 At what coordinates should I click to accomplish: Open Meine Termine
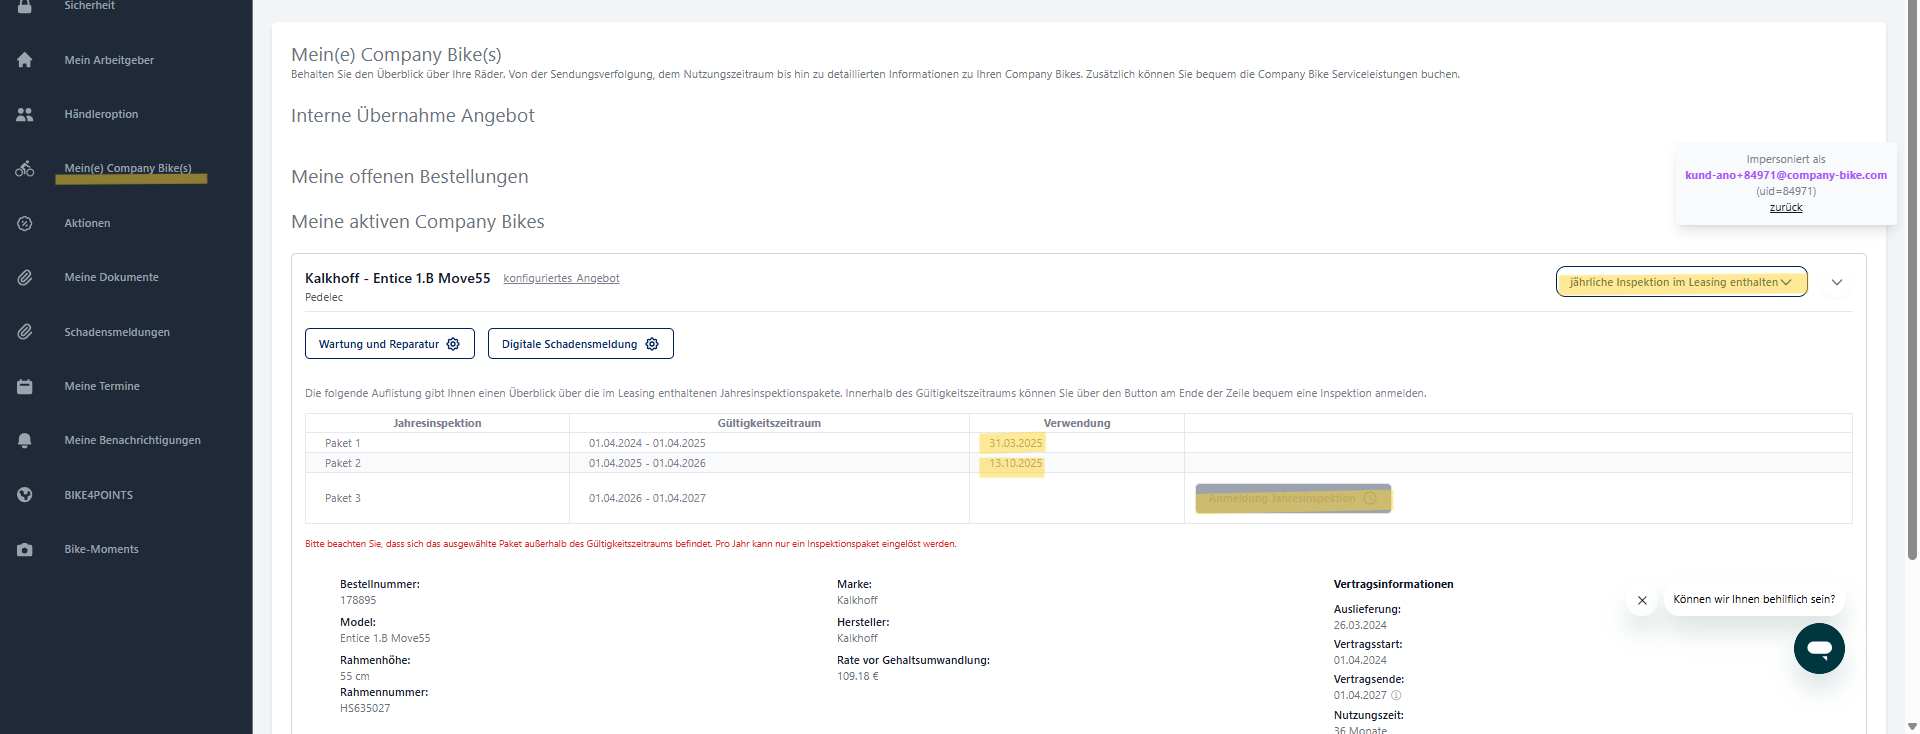tap(102, 386)
